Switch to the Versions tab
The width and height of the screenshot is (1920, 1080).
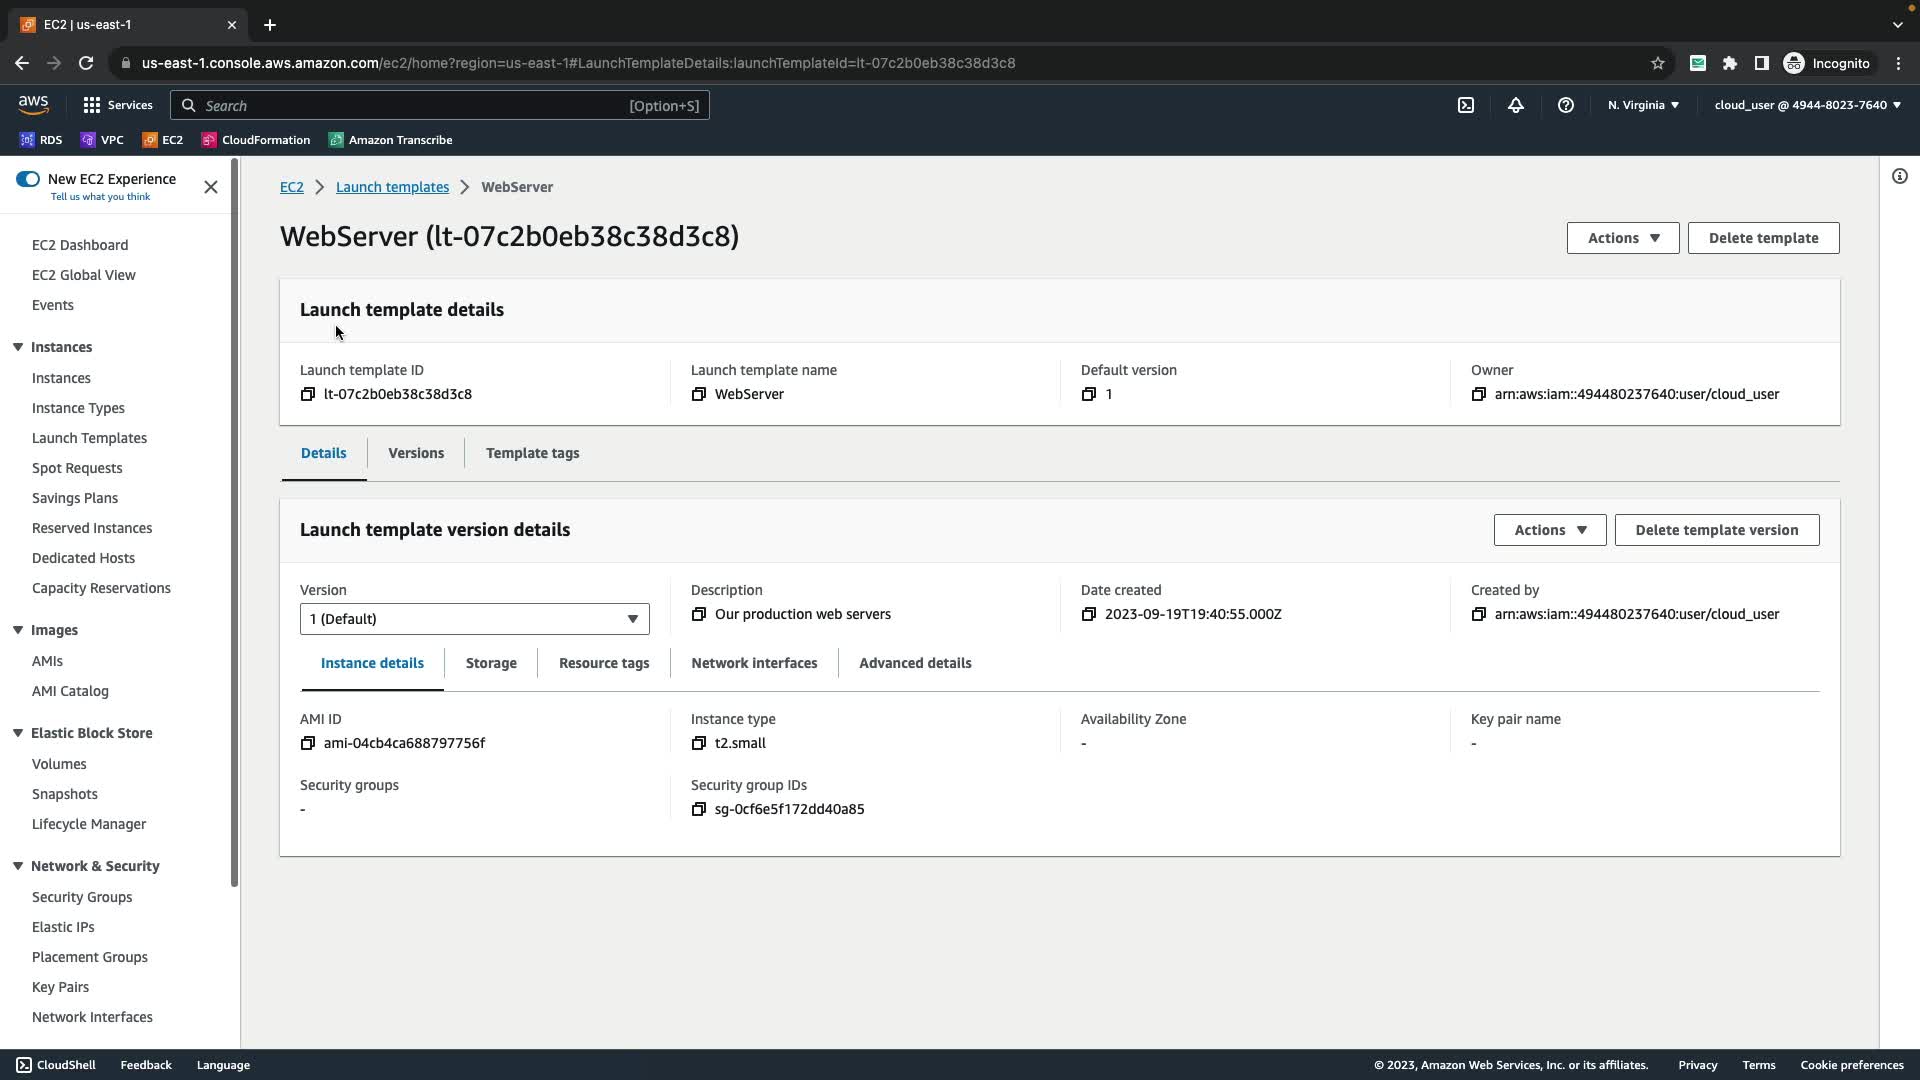point(416,453)
